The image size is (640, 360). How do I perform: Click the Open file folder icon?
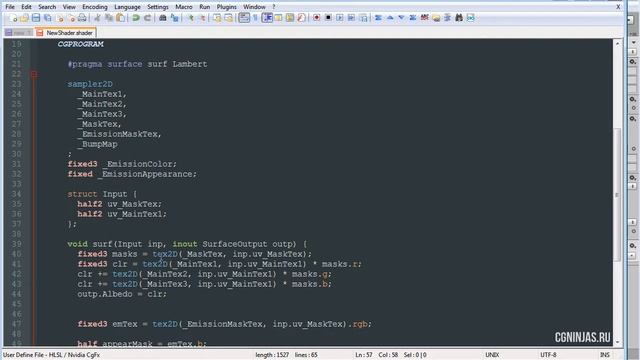click(24, 18)
